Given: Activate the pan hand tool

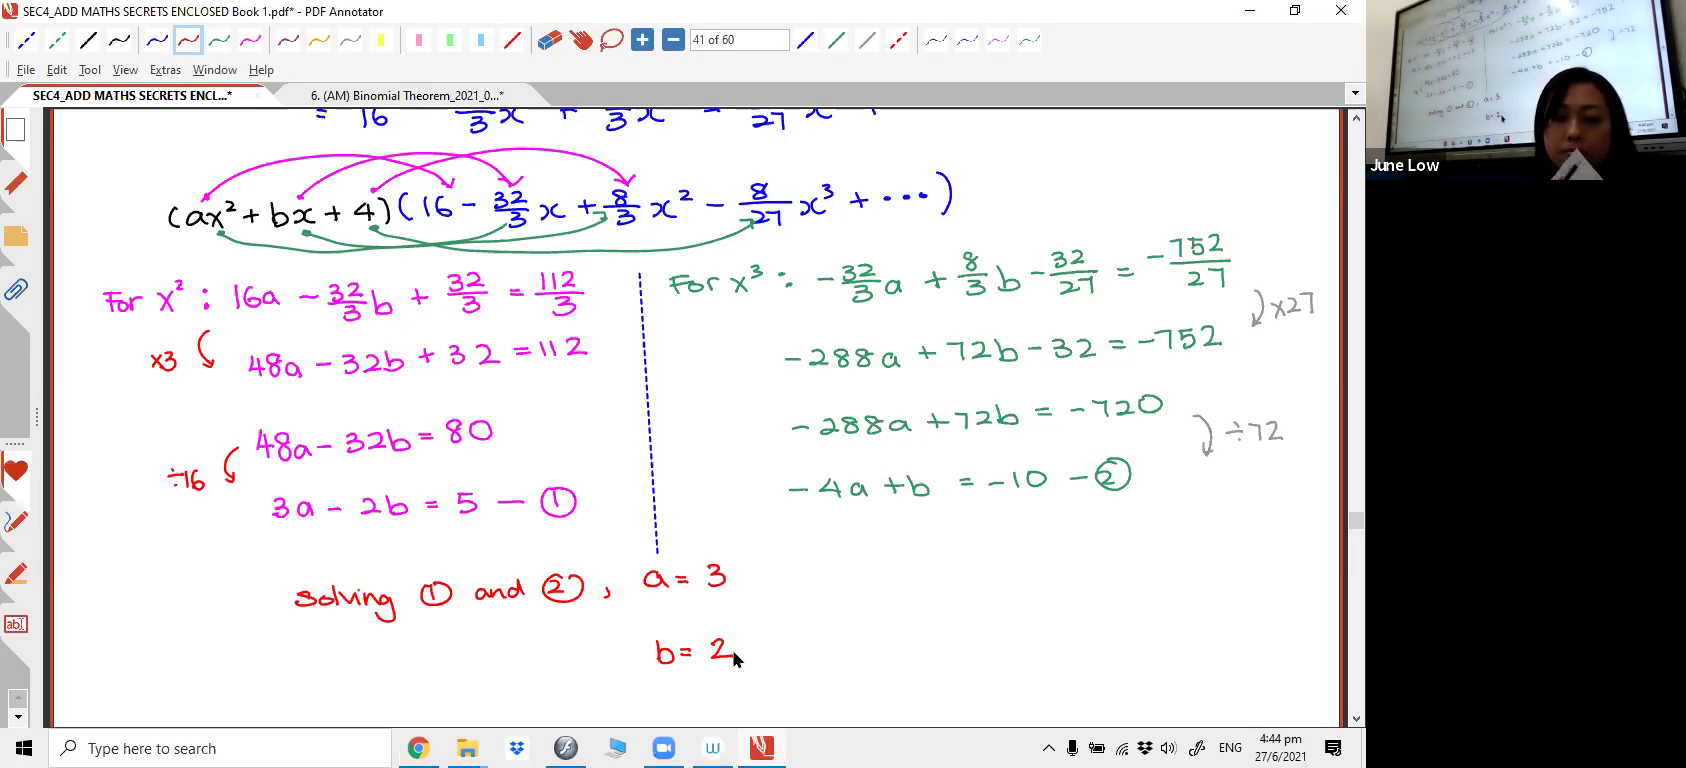Looking at the screenshot, I should point(581,41).
